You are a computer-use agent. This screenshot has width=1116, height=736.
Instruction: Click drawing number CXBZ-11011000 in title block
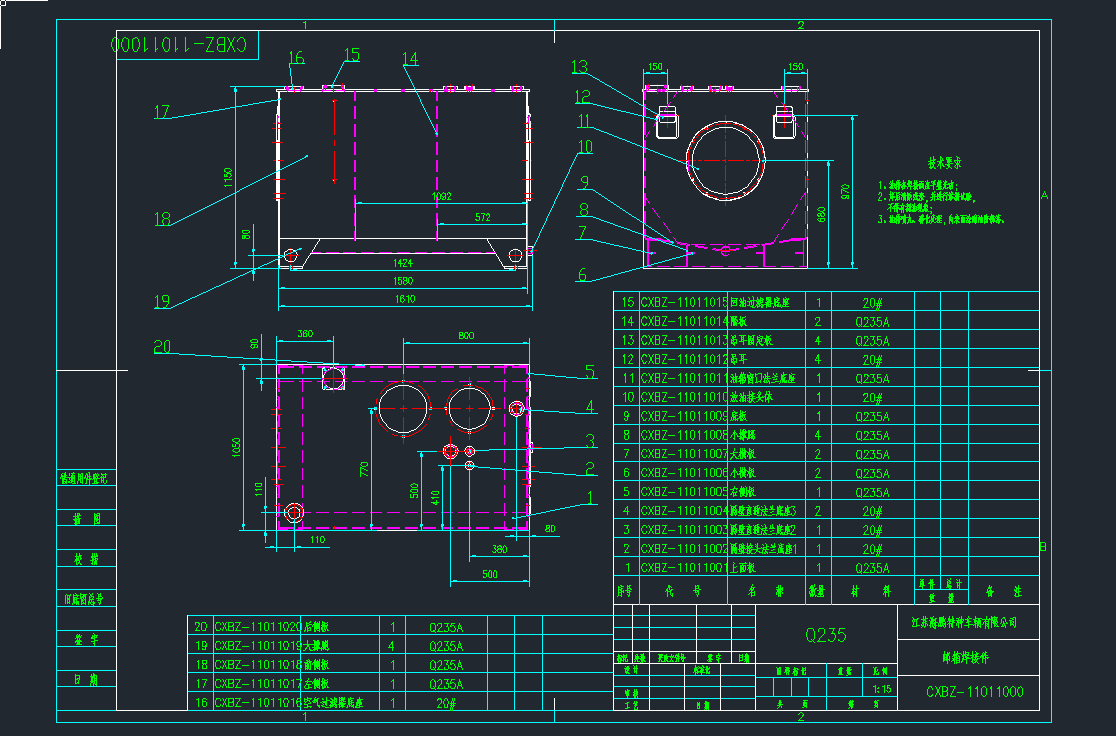(974, 692)
